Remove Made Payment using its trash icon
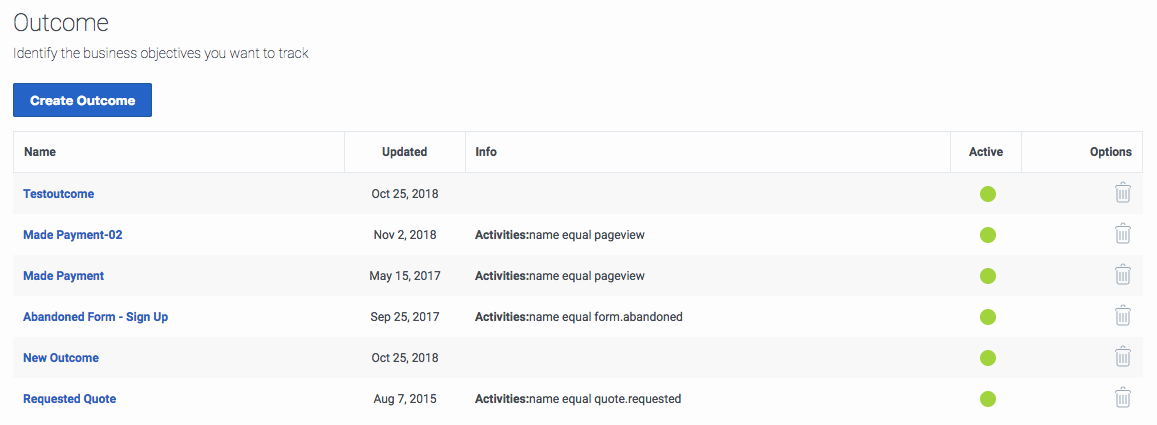1157x425 pixels. click(x=1122, y=275)
